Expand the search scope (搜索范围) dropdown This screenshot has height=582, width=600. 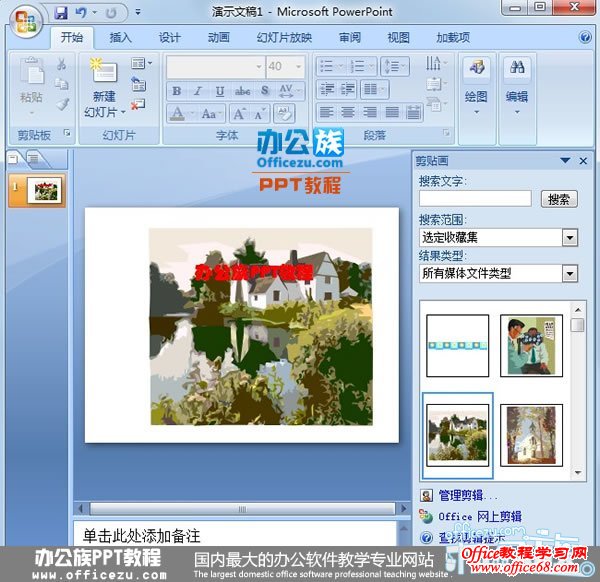coord(570,237)
